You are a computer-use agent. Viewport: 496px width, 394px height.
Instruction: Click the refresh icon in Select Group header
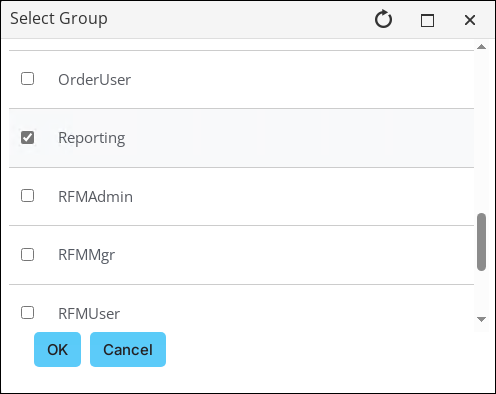pyautogui.click(x=383, y=19)
